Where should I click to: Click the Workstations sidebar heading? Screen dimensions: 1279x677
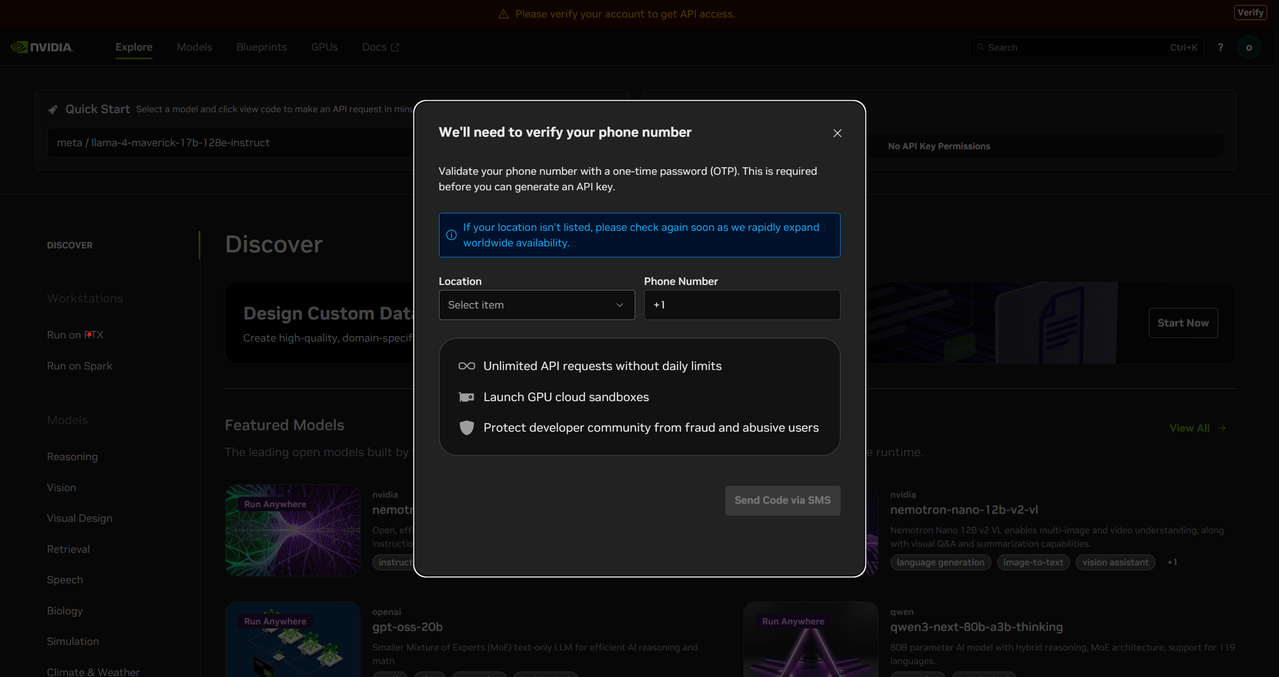click(85, 299)
